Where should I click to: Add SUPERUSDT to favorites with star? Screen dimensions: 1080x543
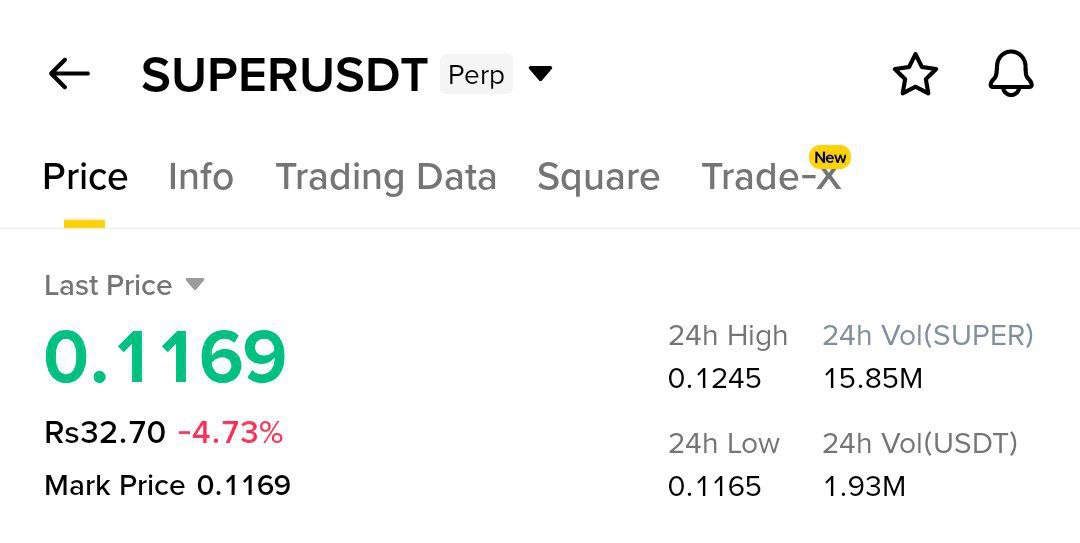tap(915, 75)
